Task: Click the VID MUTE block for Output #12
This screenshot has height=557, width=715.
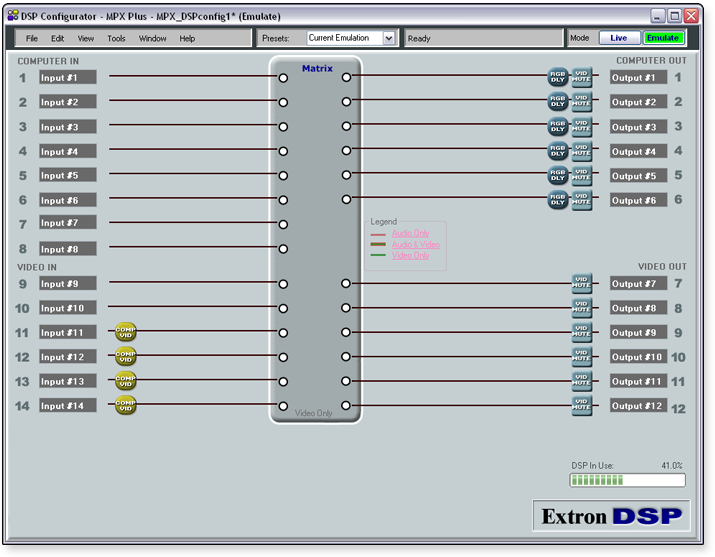Action: [x=582, y=405]
